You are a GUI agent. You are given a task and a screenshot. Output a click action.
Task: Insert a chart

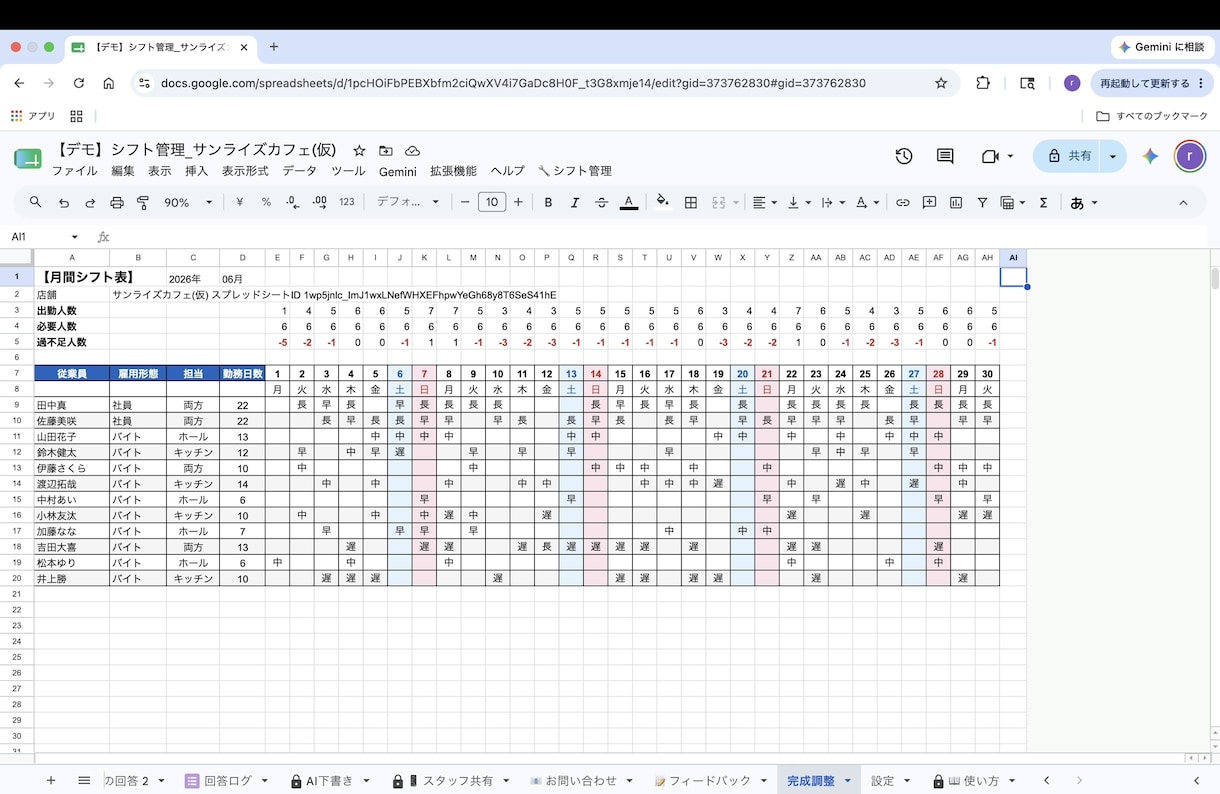coord(956,202)
